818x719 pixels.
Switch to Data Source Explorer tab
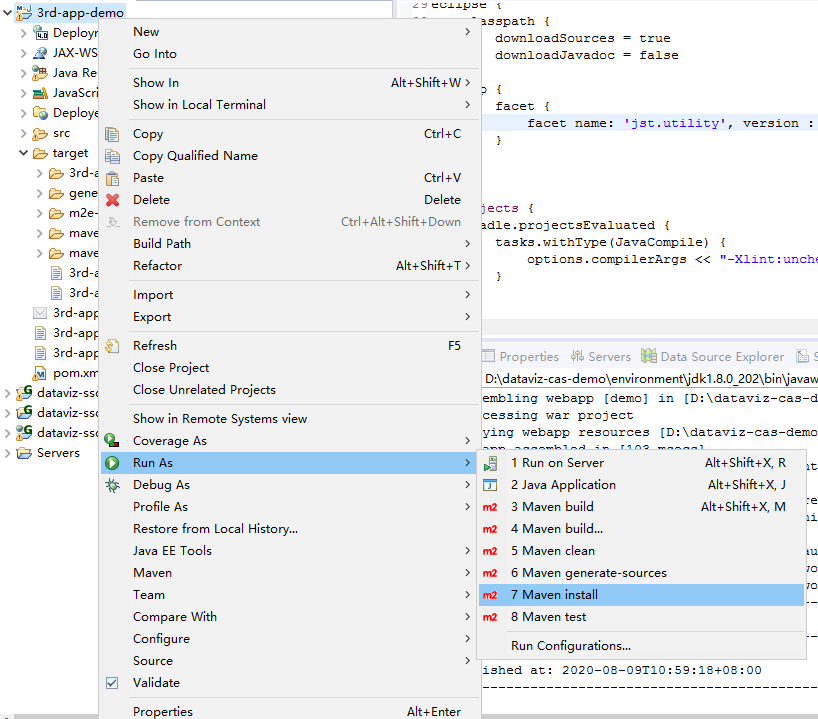coord(713,356)
